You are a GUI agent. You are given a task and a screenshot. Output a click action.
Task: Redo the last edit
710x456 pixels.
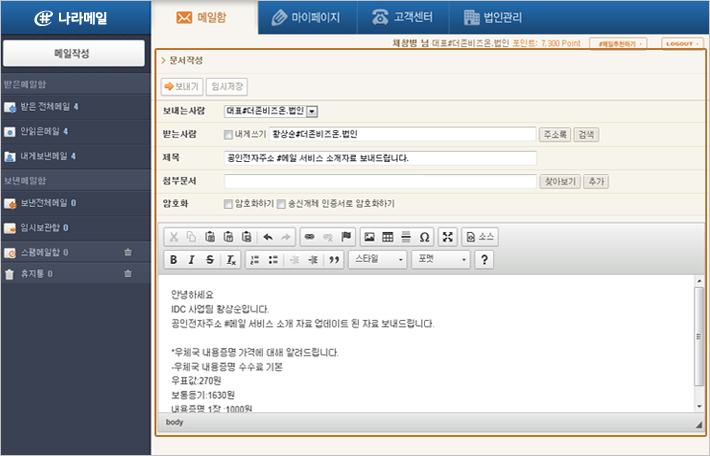pos(286,237)
